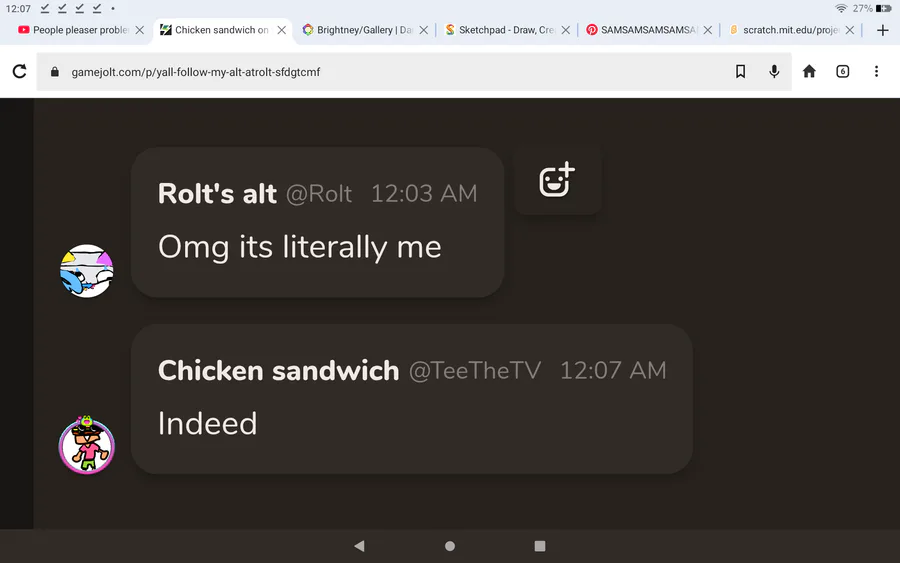Image resolution: width=900 pixels, height=563 pixels.
Task: Go to the browser home page icon
Action: pos(809,71)
